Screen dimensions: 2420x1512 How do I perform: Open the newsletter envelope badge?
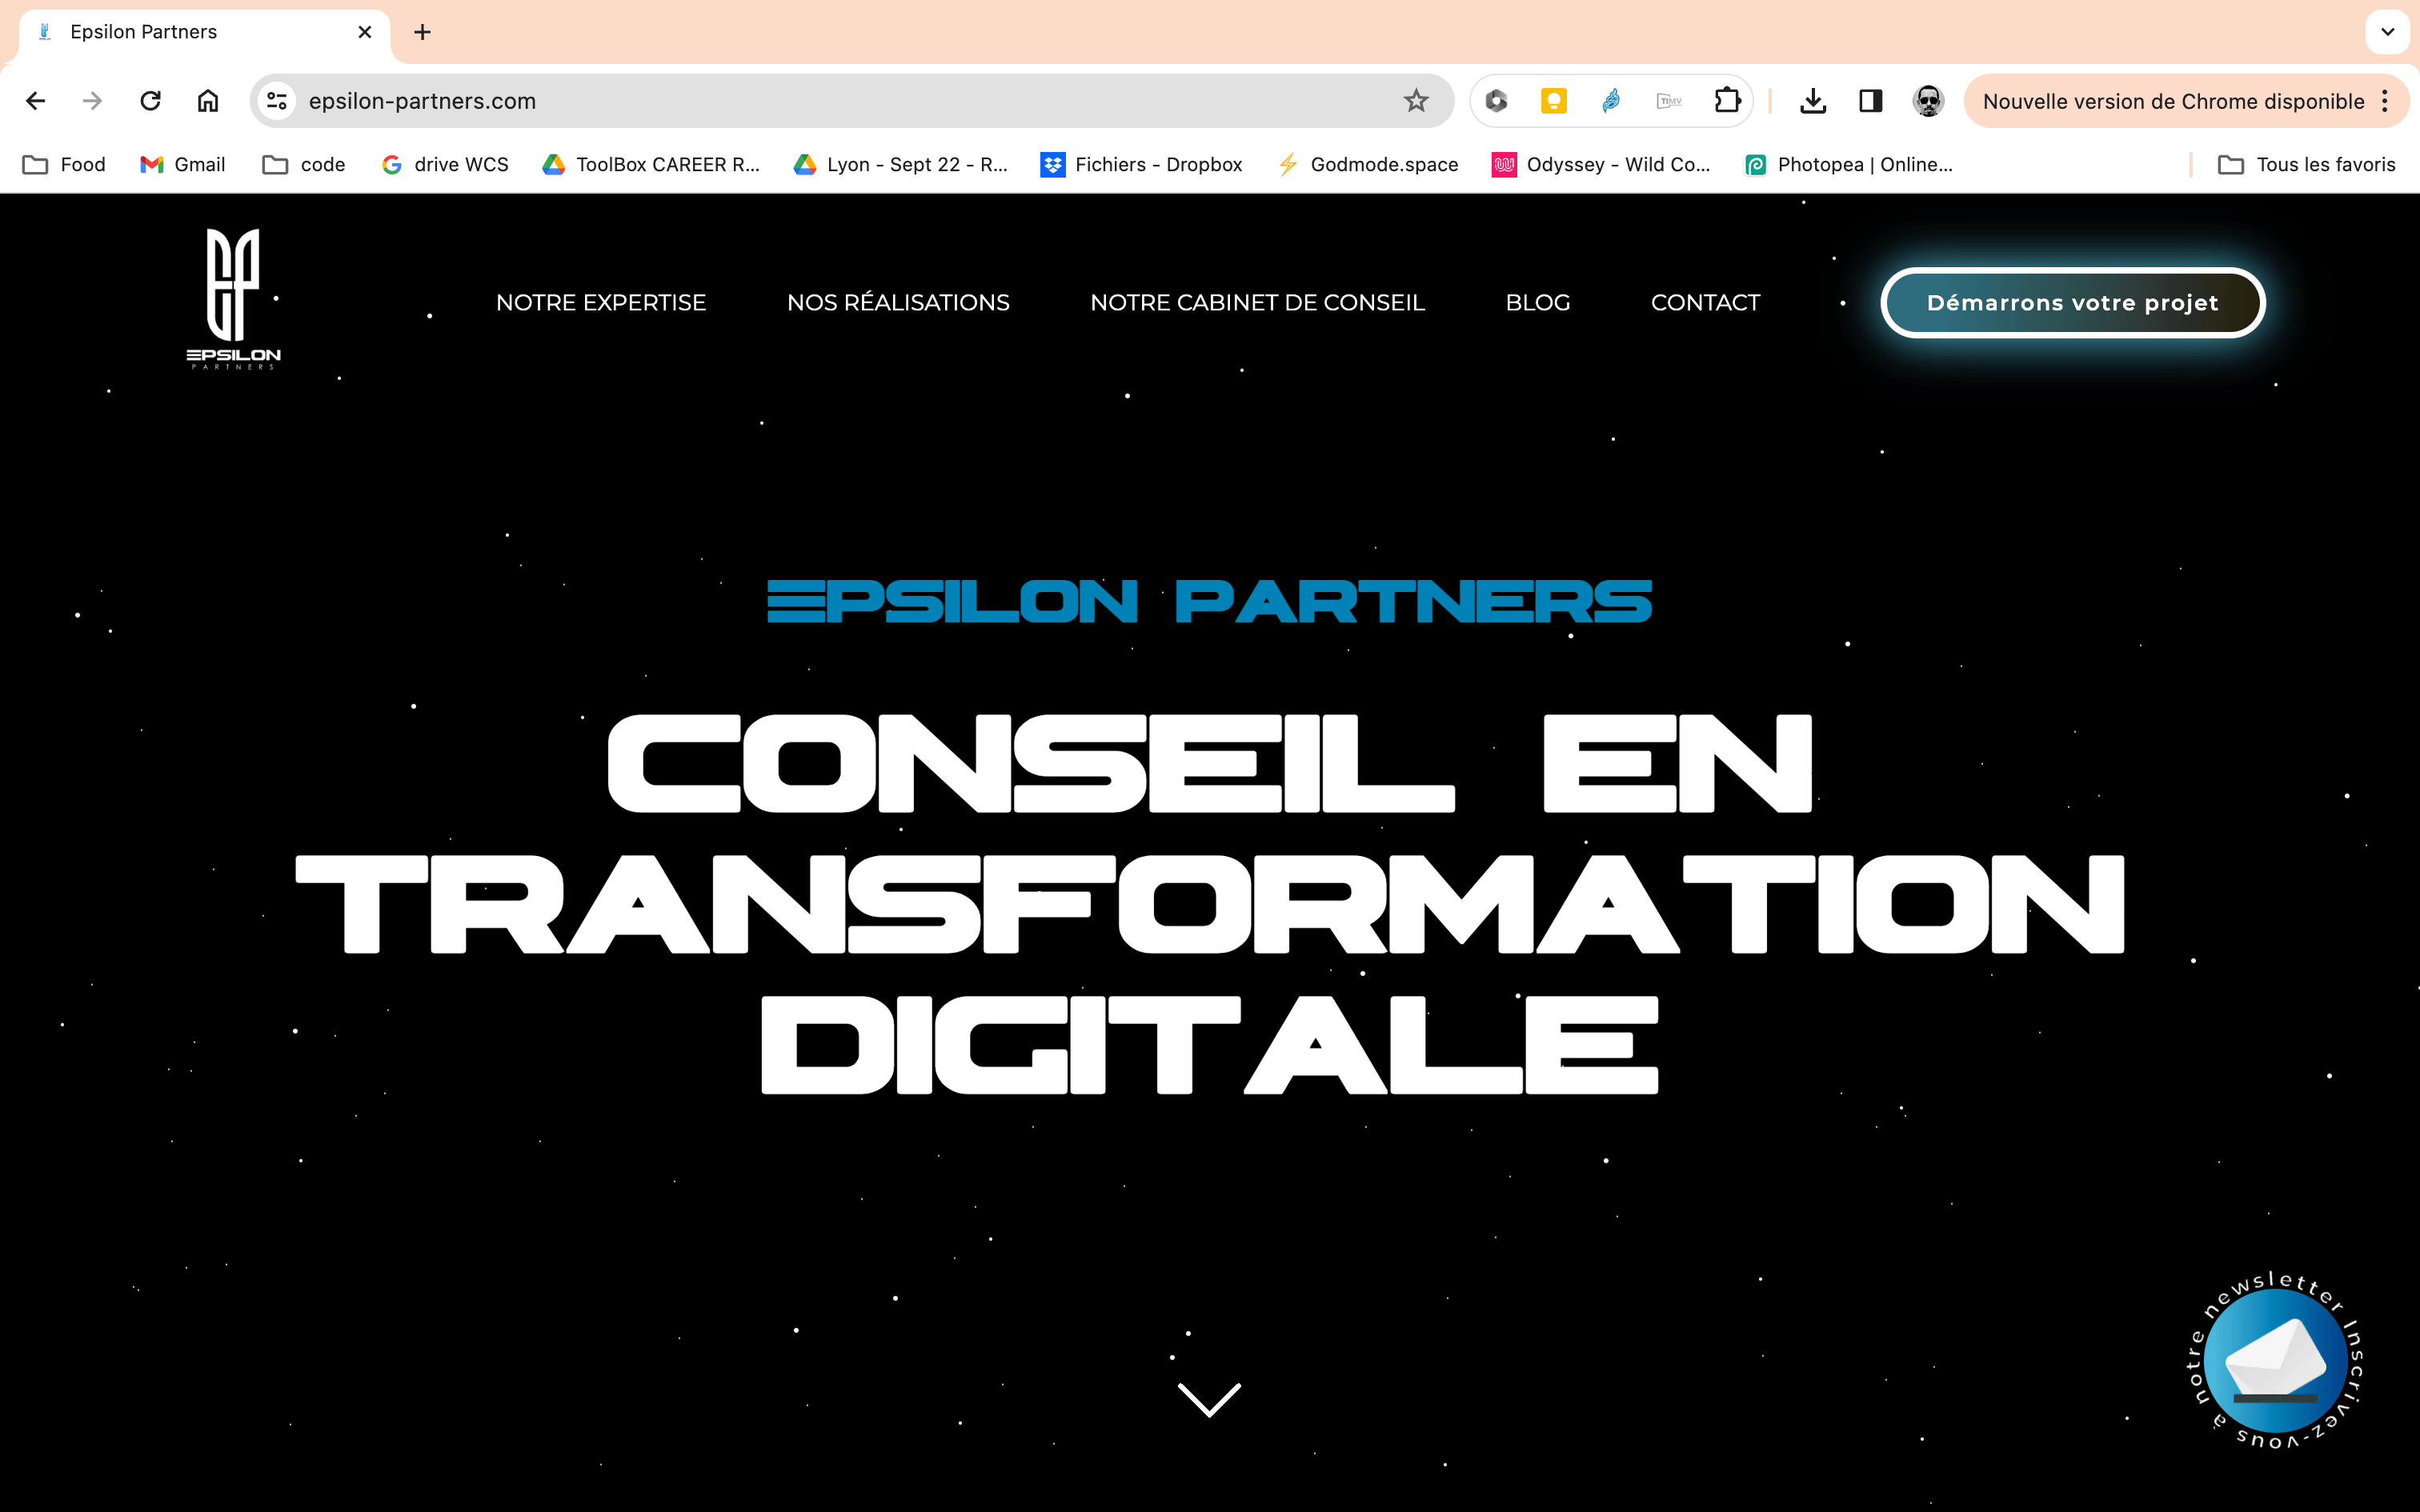tap(2275, 1360)
